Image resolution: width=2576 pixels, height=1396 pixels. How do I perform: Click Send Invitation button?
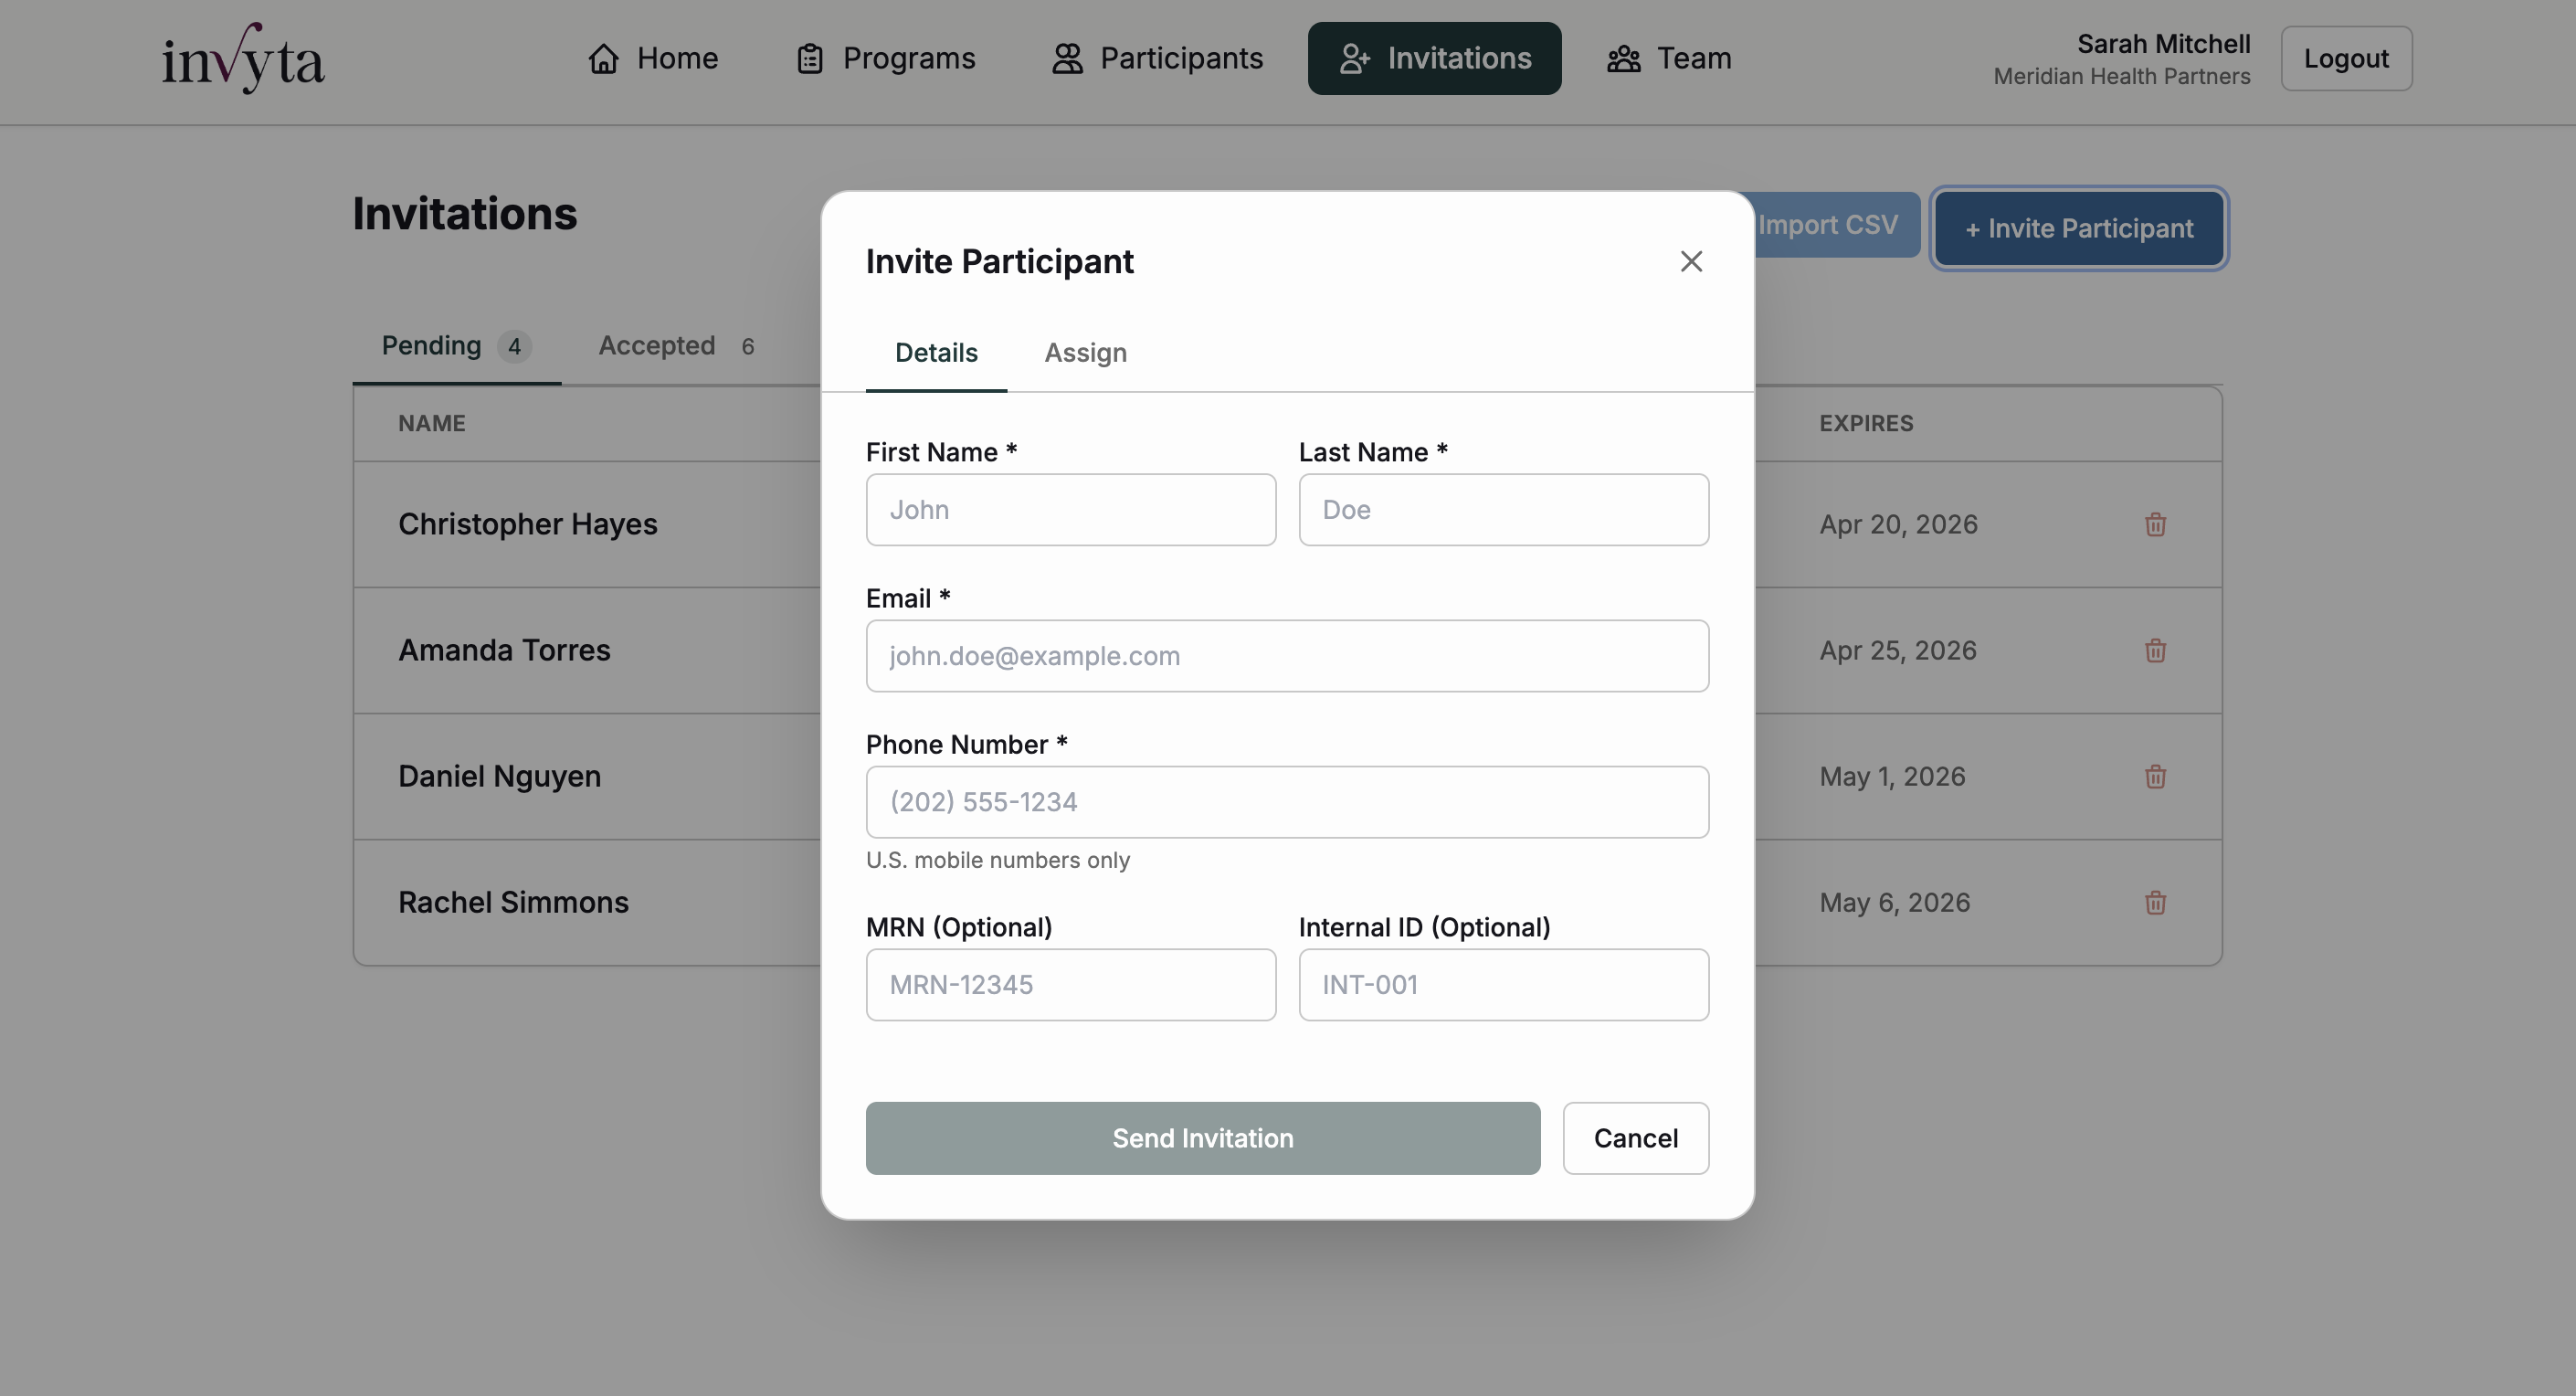tap(1203, 1138)
